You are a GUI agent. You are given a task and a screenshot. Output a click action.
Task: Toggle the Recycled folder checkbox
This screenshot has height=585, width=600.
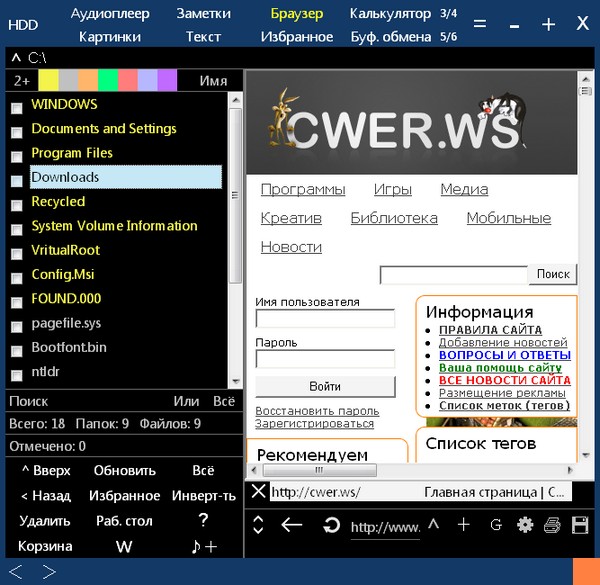16,205
